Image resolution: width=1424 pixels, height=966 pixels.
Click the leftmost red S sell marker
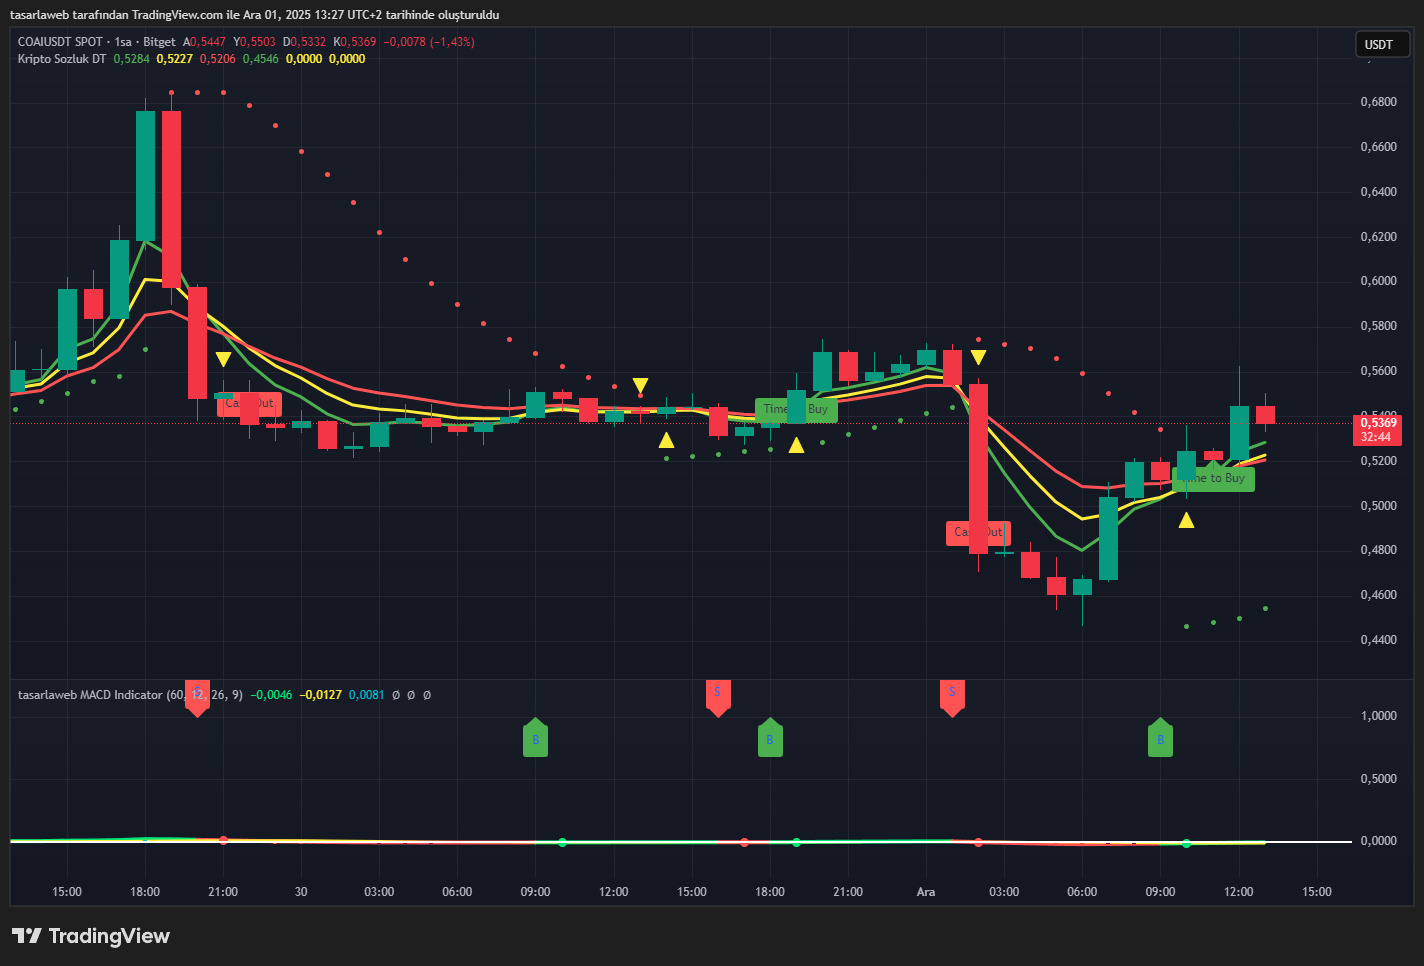198,696
